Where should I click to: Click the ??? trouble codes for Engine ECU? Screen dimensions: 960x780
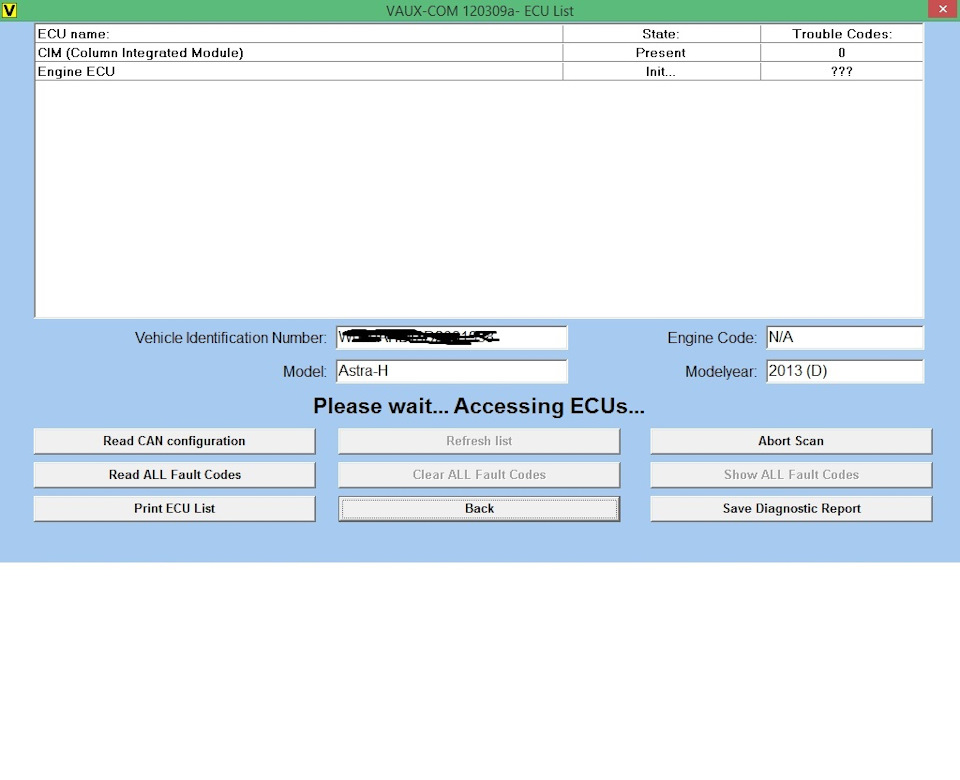click(x=842, y=72)
